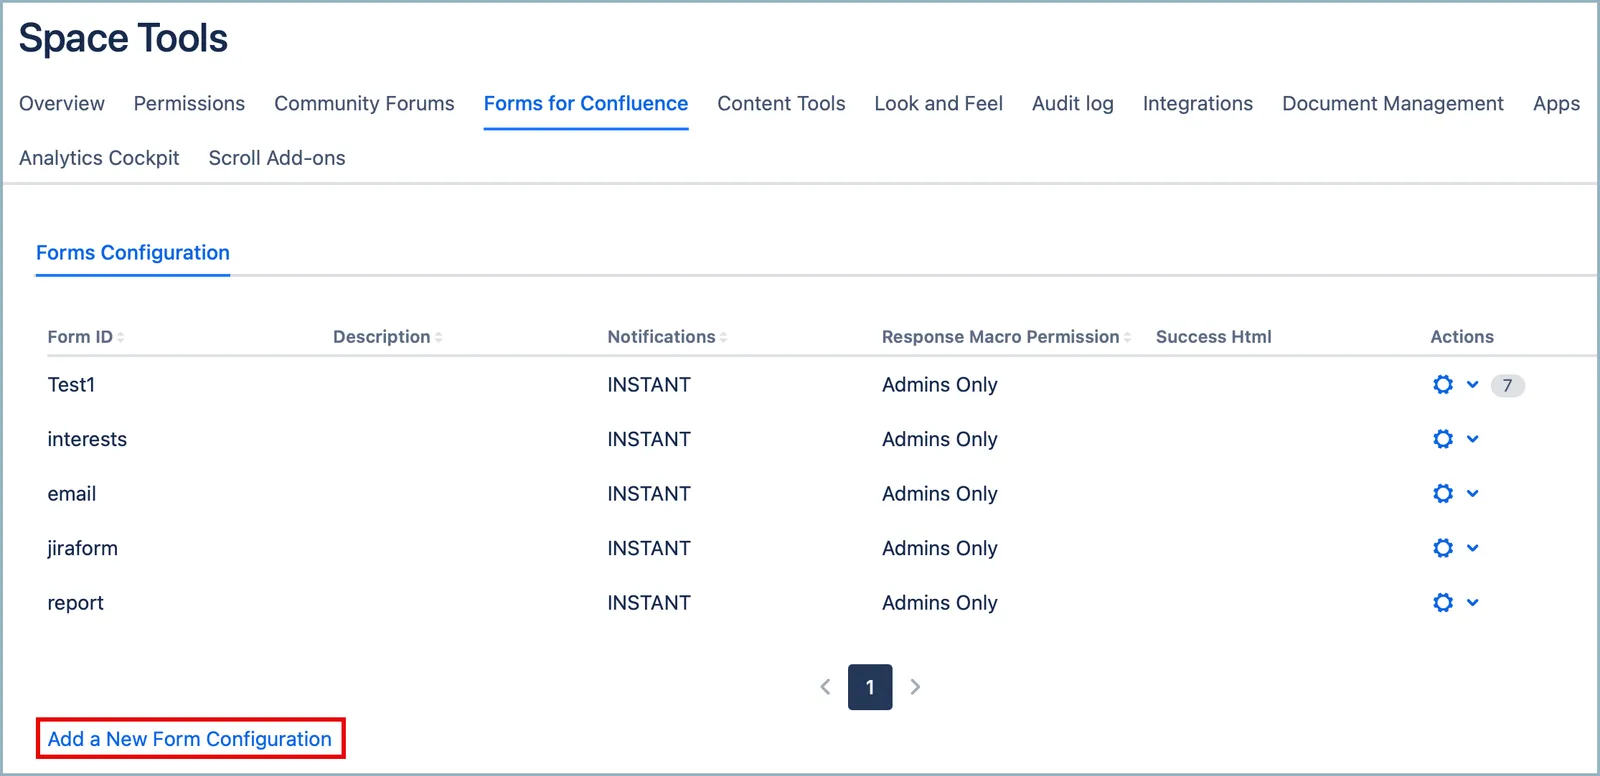This screenshot has height=776, width=1600.
Task: Open the Audit log tab
Action: click(1073, 104)
